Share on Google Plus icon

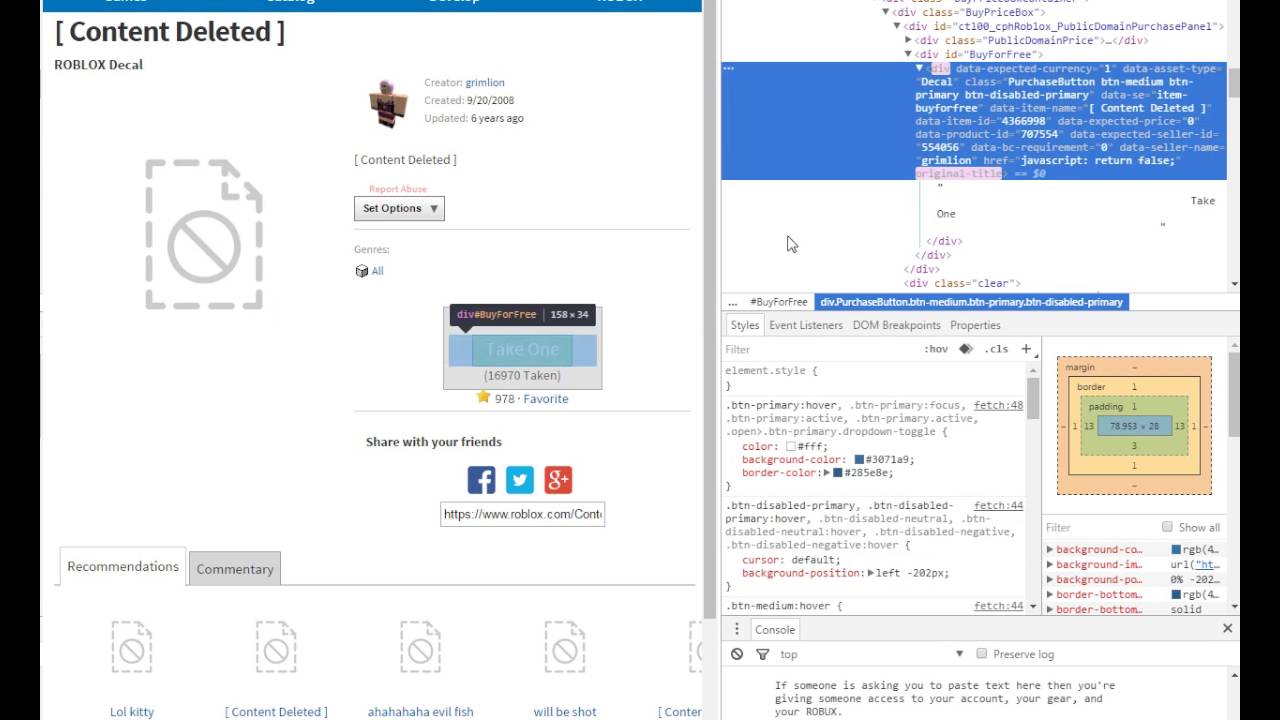558,480
